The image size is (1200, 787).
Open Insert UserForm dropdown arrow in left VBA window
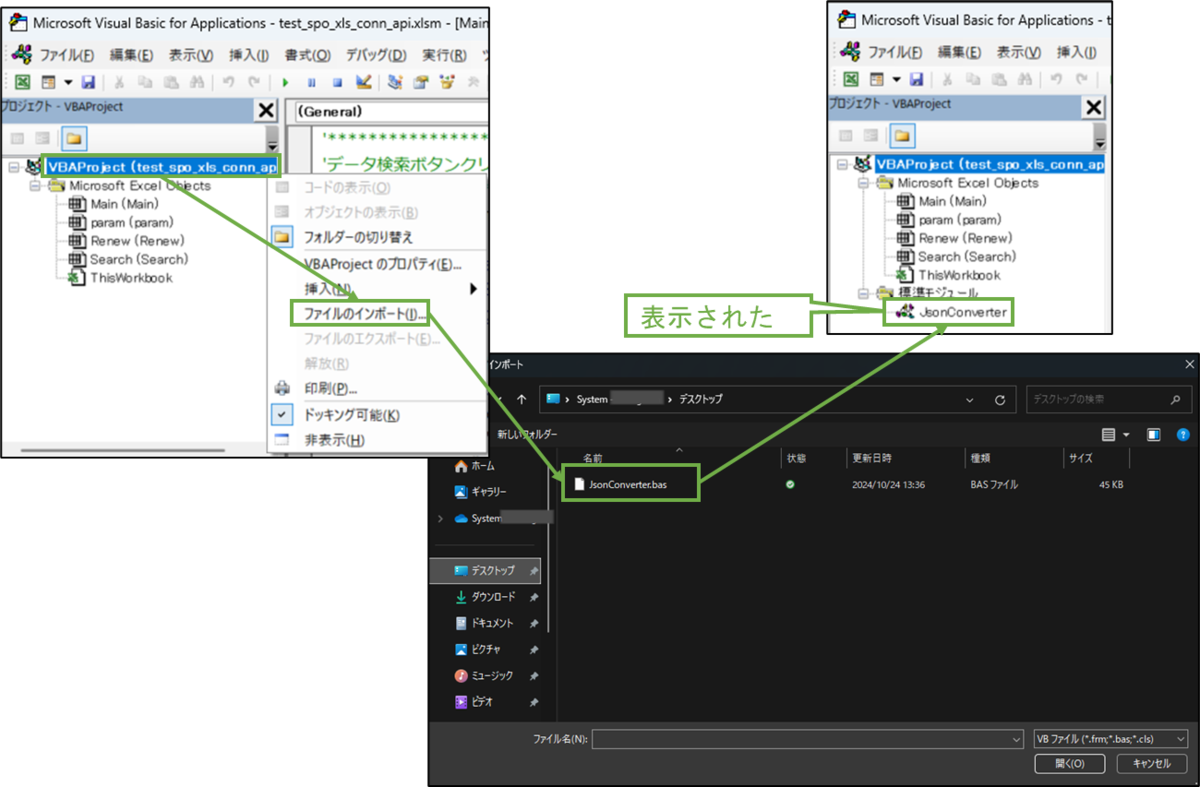[68, 82]
